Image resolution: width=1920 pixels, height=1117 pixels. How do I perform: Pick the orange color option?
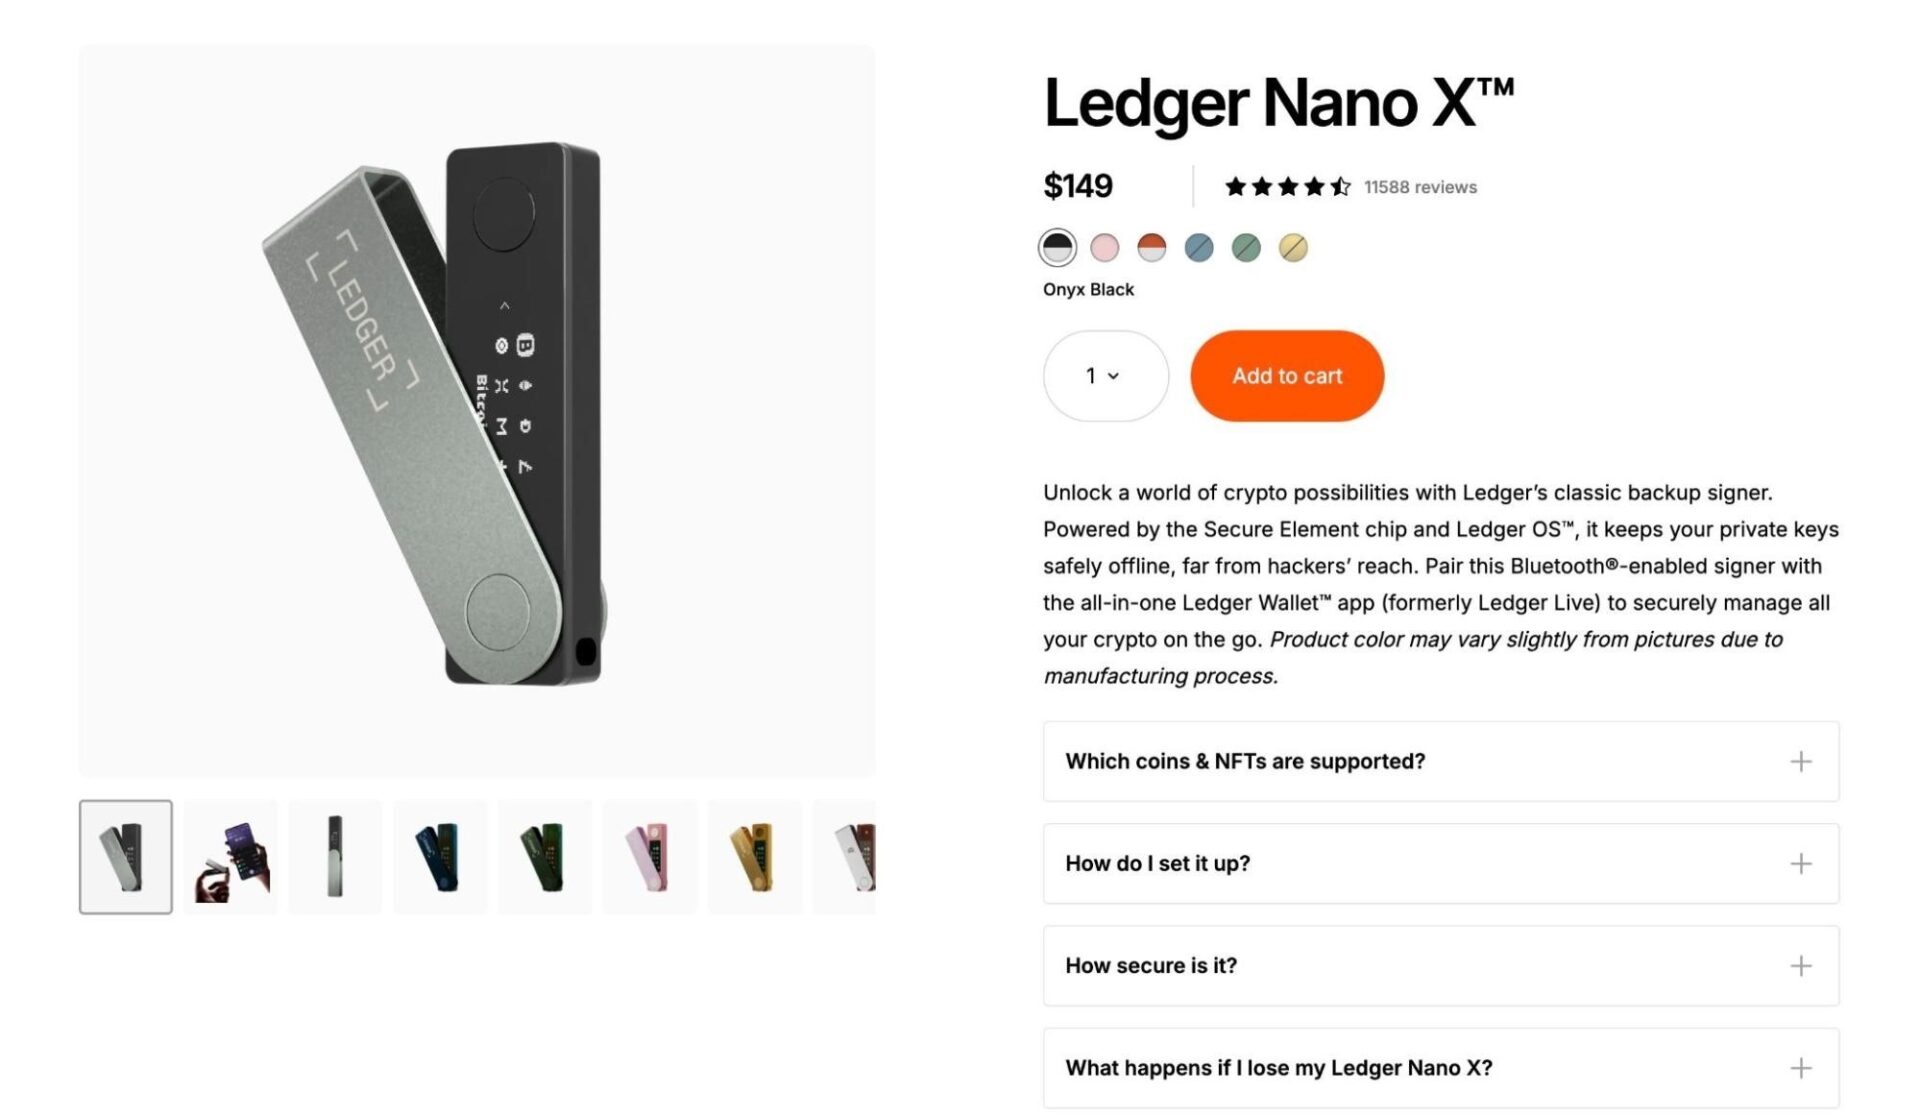1151,247
